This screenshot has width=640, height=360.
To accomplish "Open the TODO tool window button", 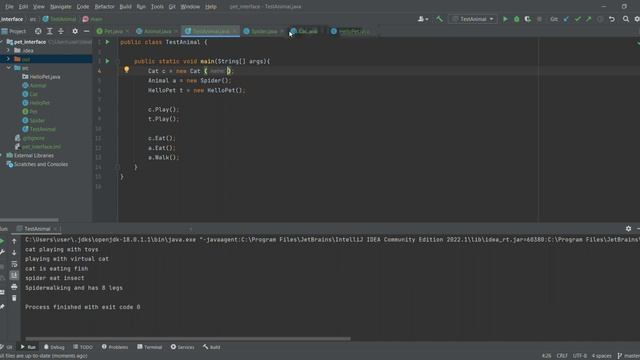I will [x=83, y=347].
